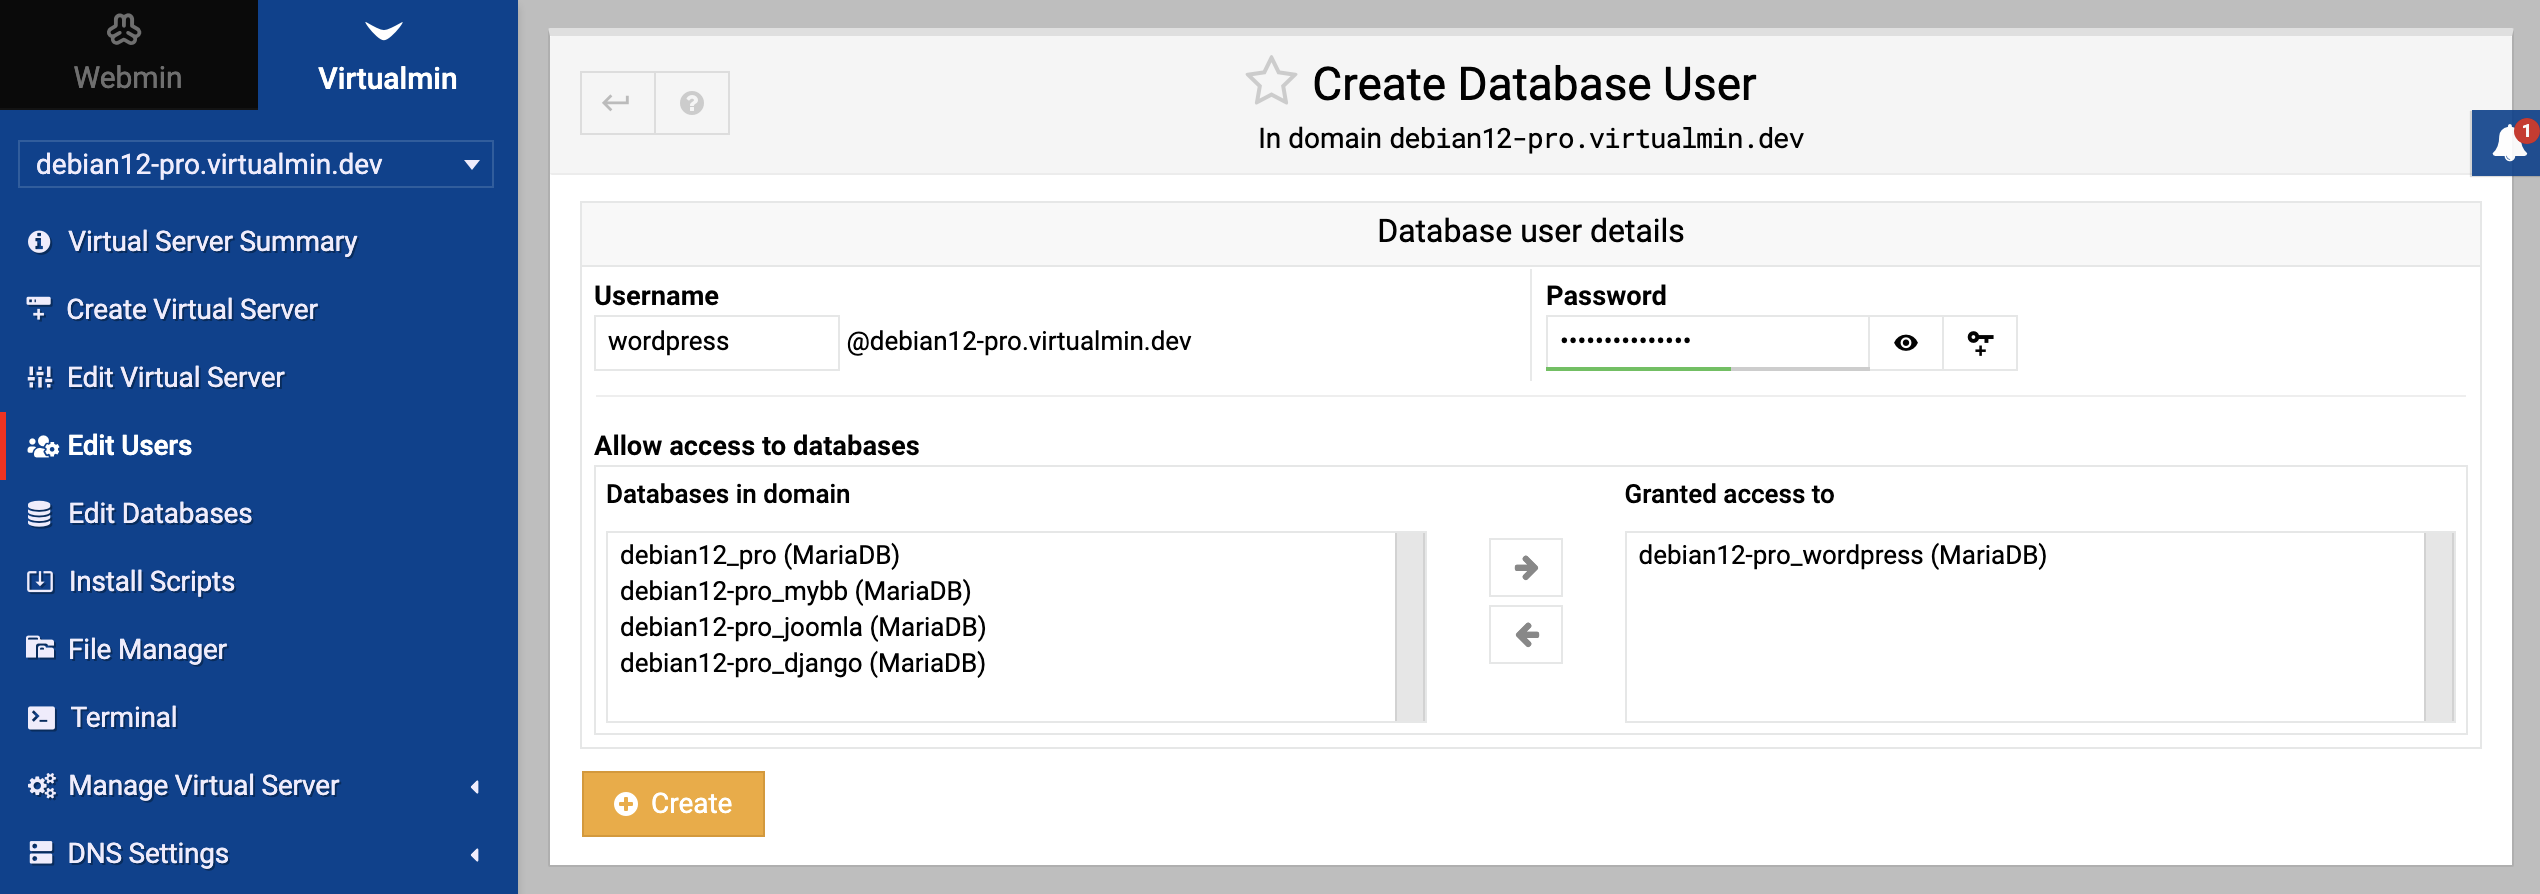The height and width of the screenshot is (894, 2540).
Task: Favorite the page with star icon
Action: click(1271, 82)
